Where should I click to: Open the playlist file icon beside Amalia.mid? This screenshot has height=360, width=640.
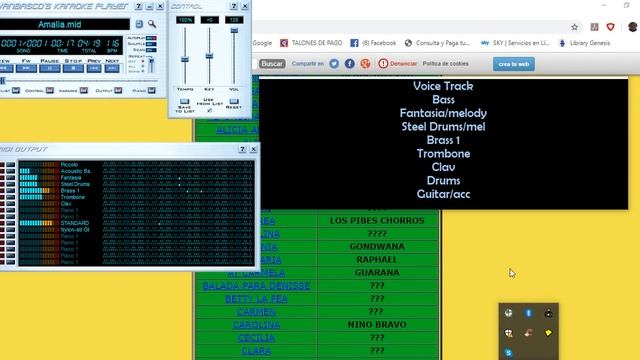(139, 24)
